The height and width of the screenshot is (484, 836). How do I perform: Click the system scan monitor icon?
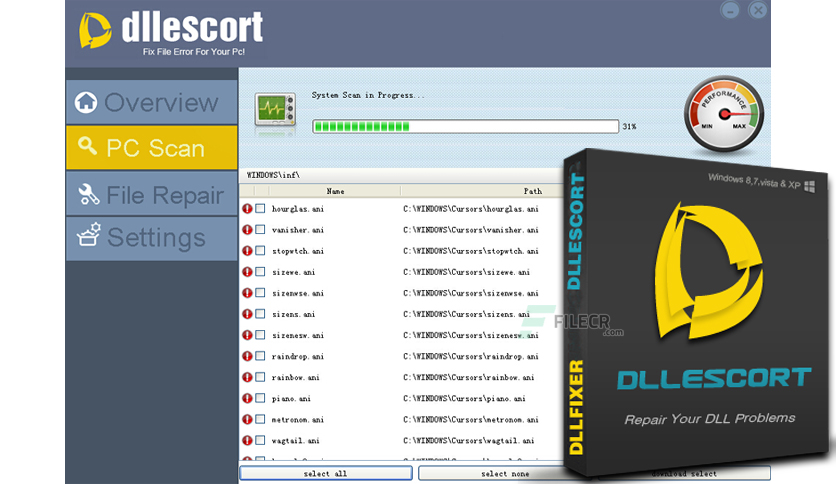275,110
